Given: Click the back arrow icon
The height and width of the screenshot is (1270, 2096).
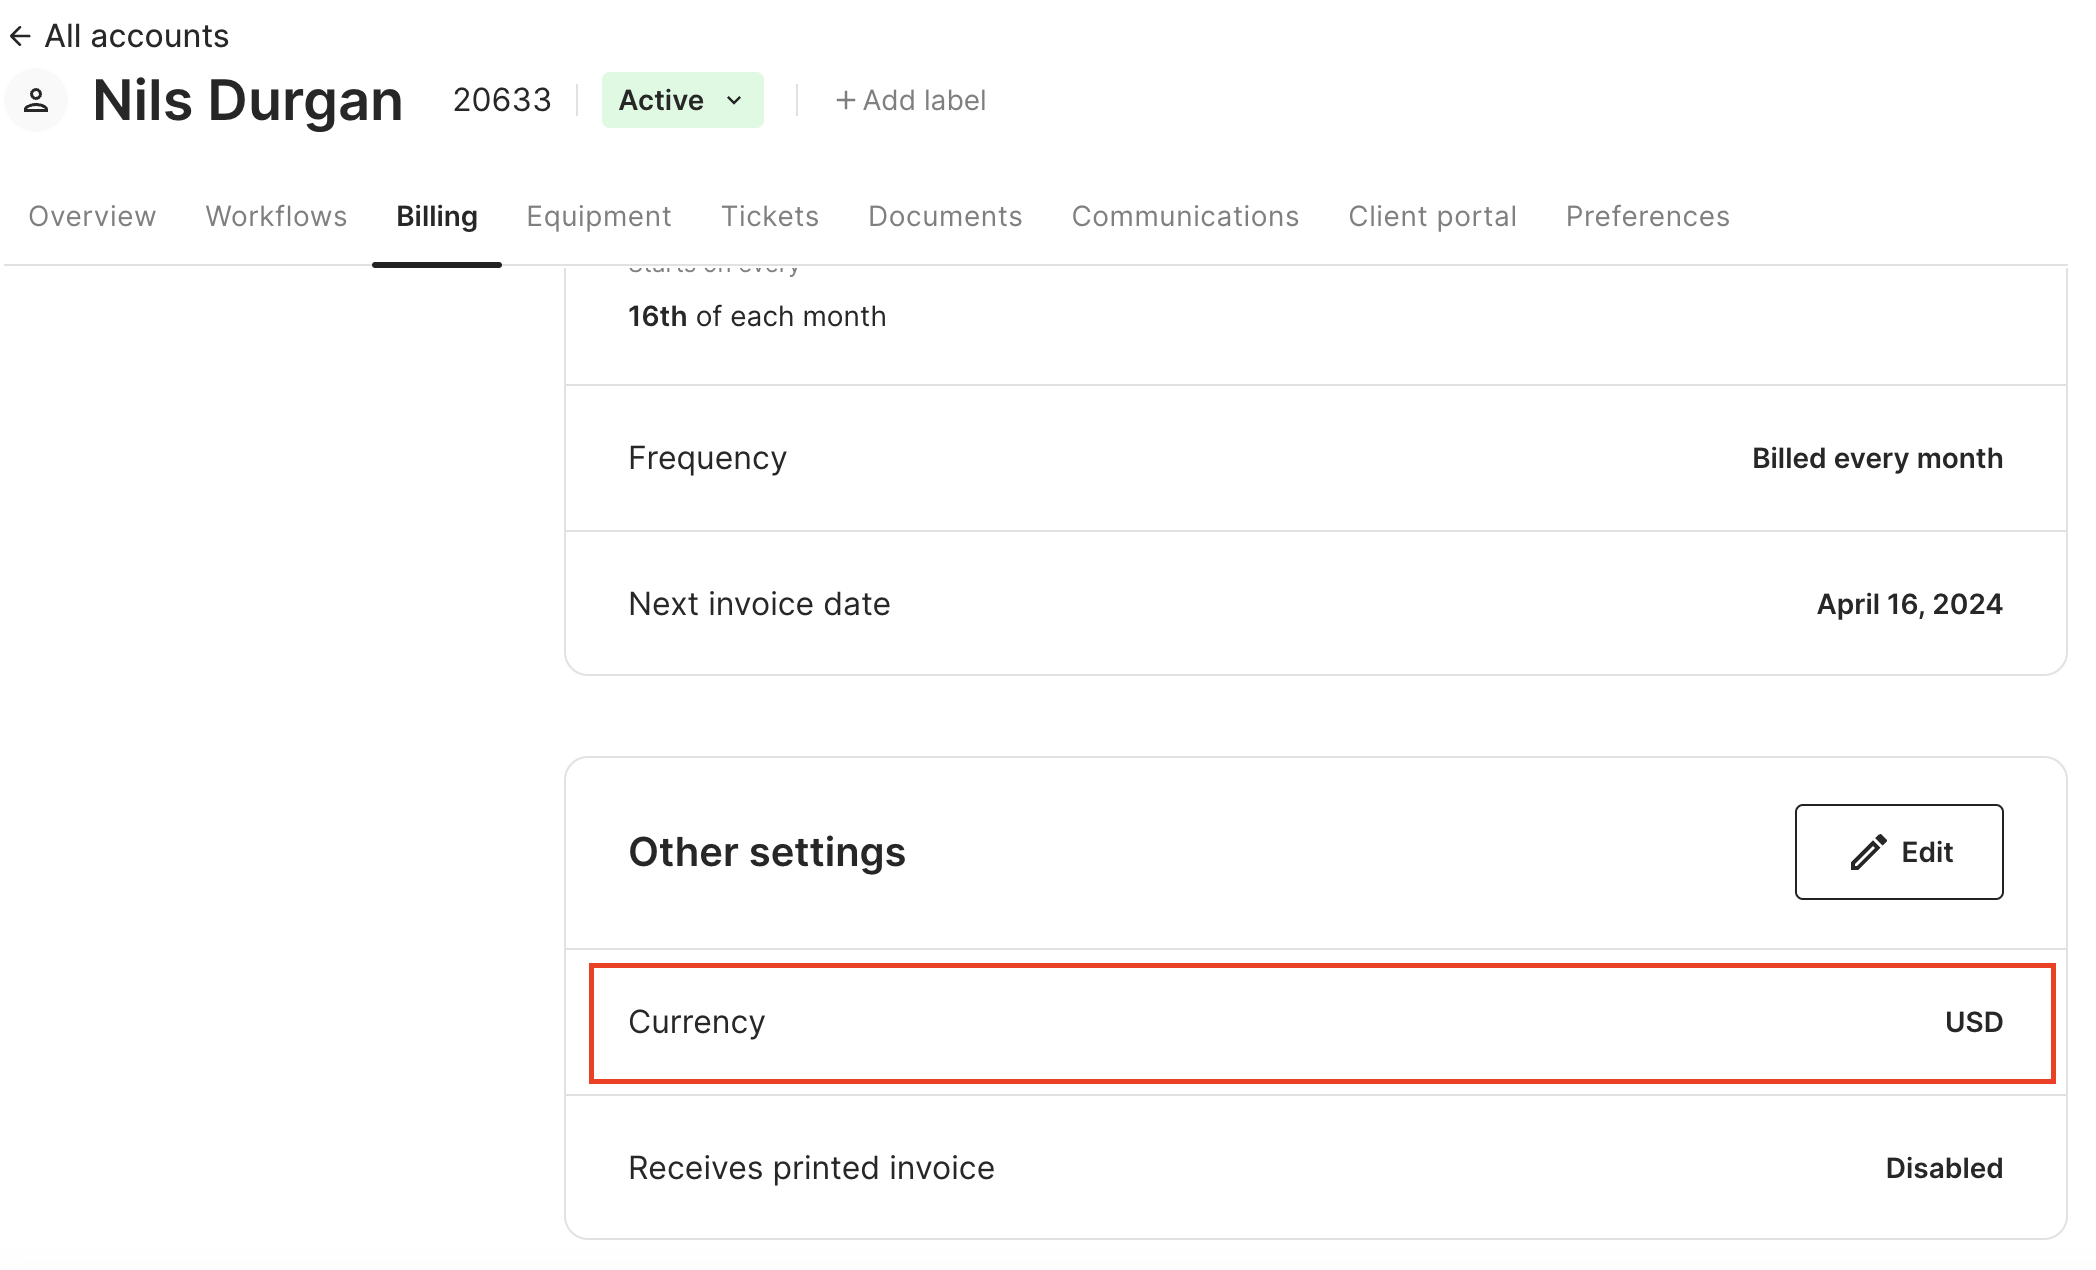Looking at the screenshot, I should [20, 36].
